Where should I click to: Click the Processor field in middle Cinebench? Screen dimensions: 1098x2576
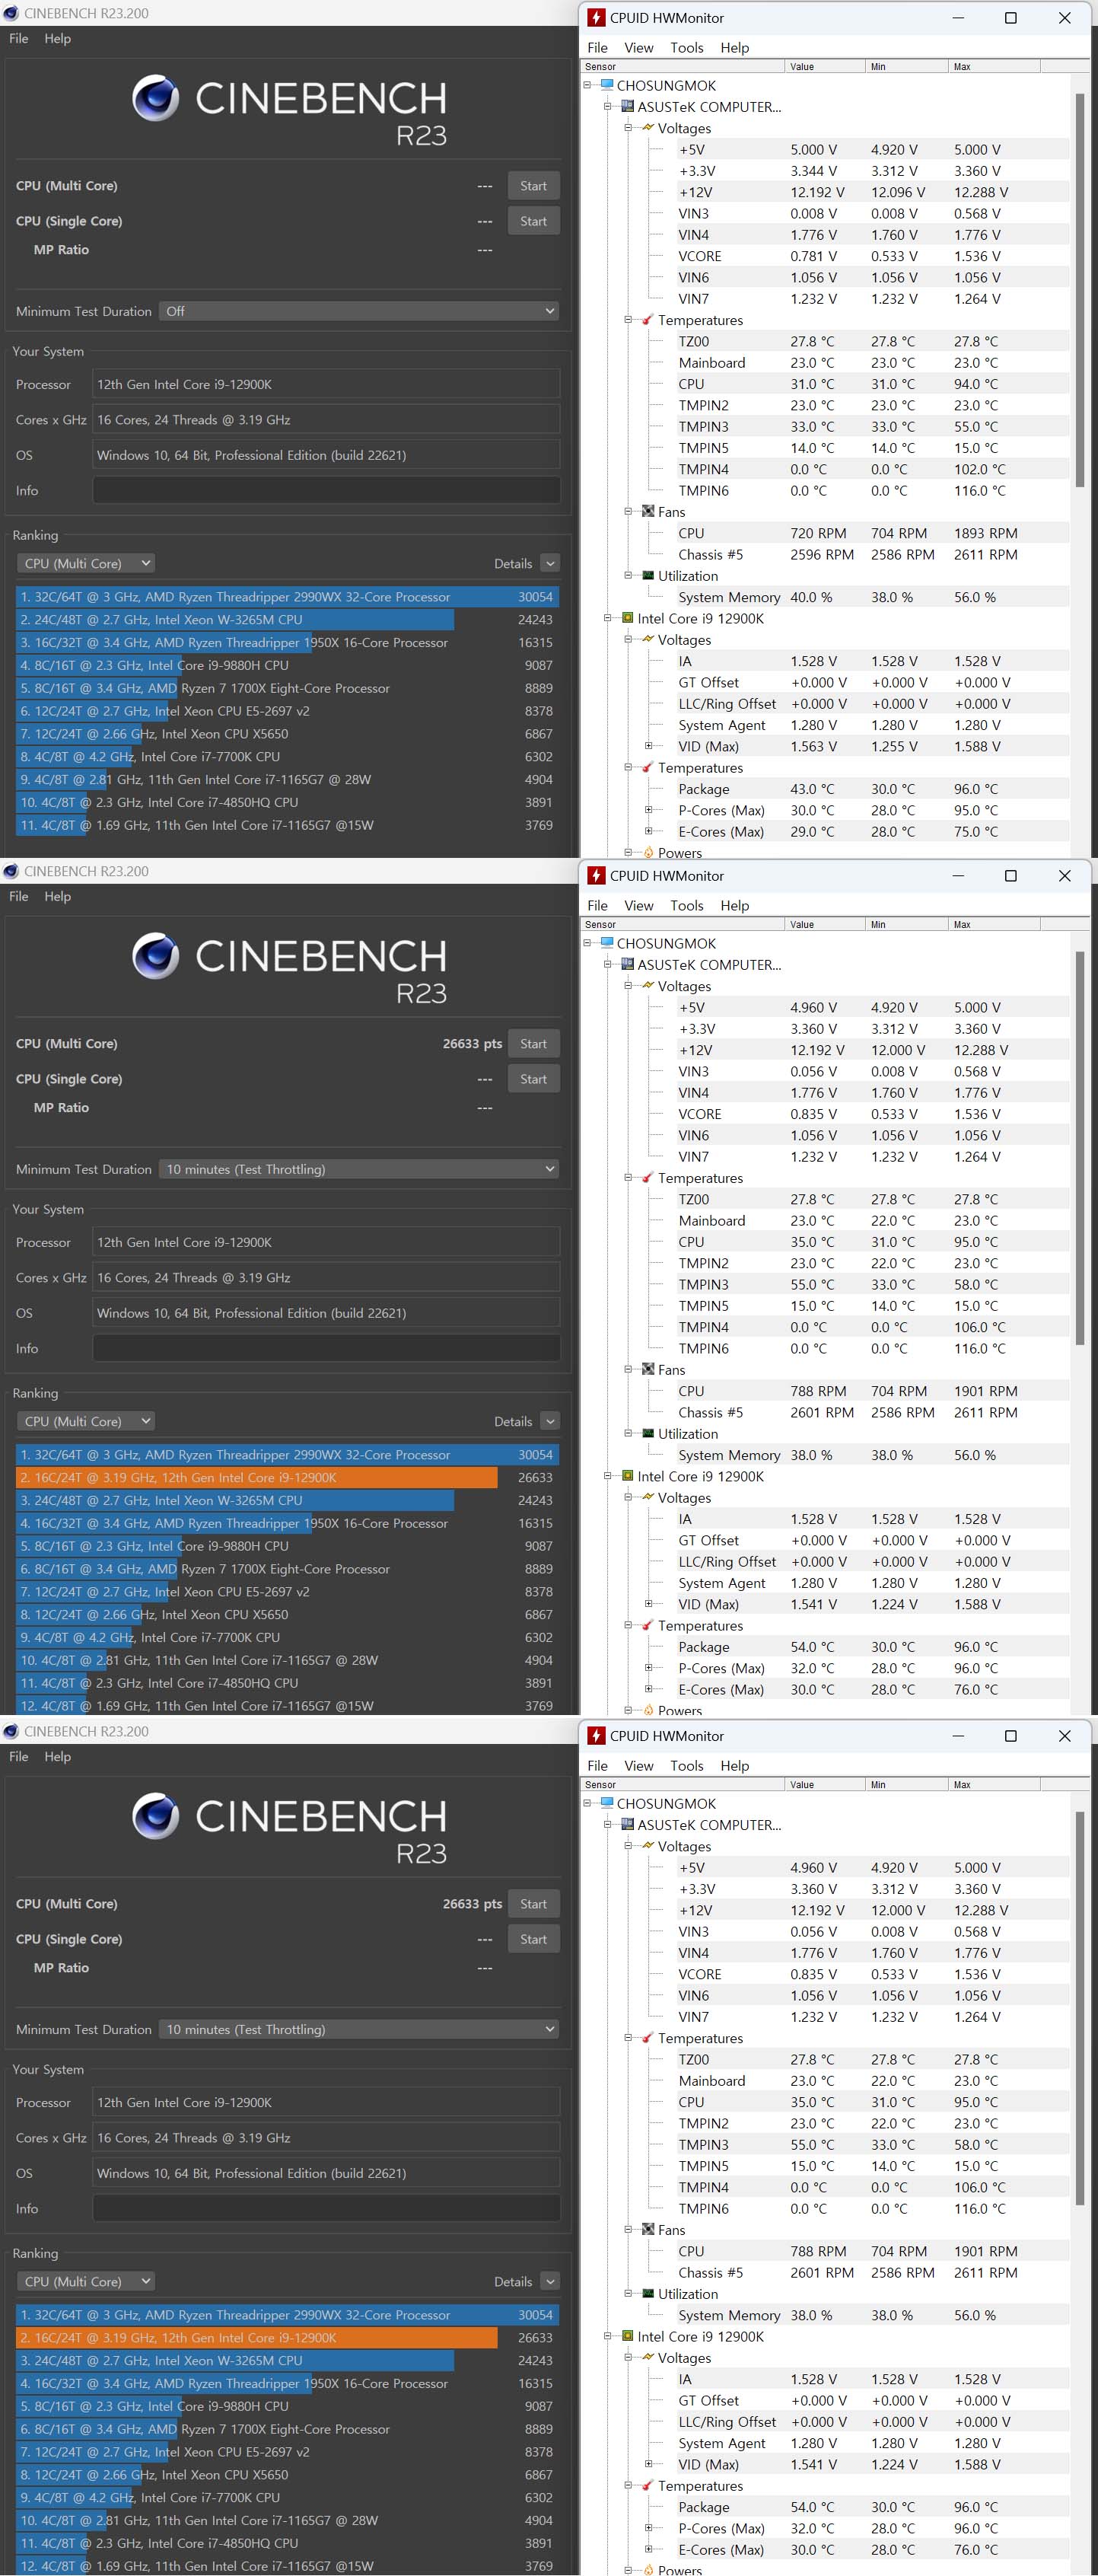pos(326,1242)
